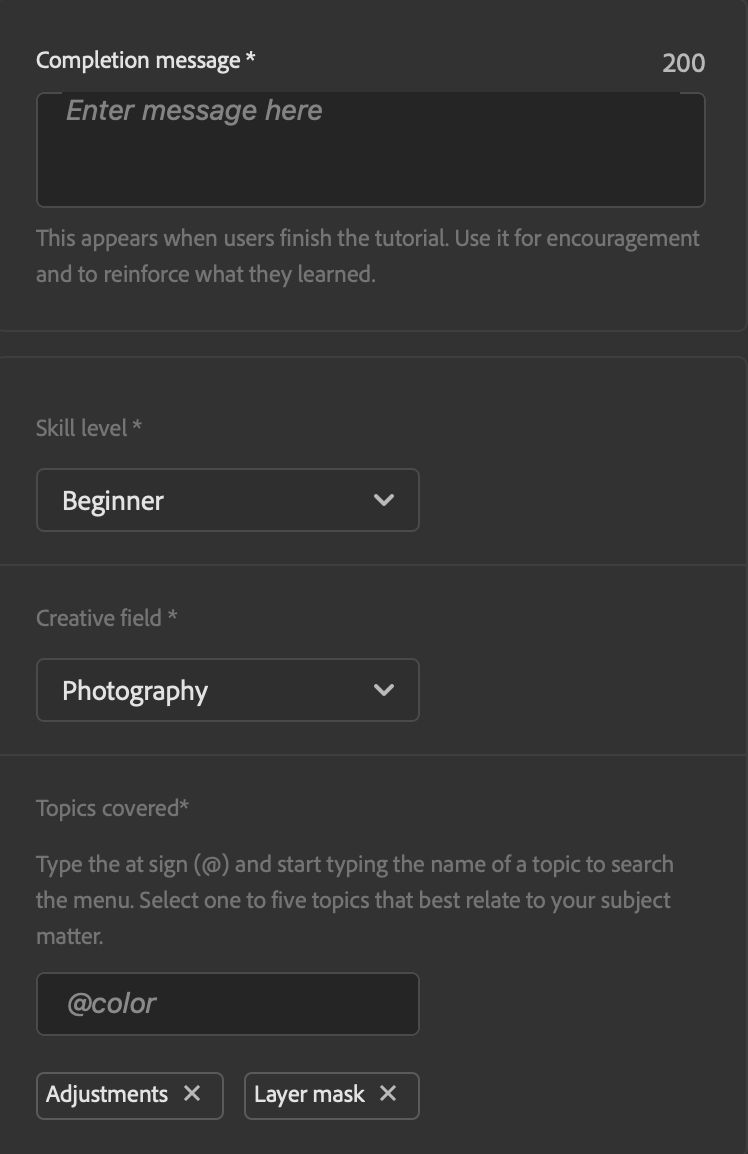Remove the Adjustments topic tag

coord(192,1094)
